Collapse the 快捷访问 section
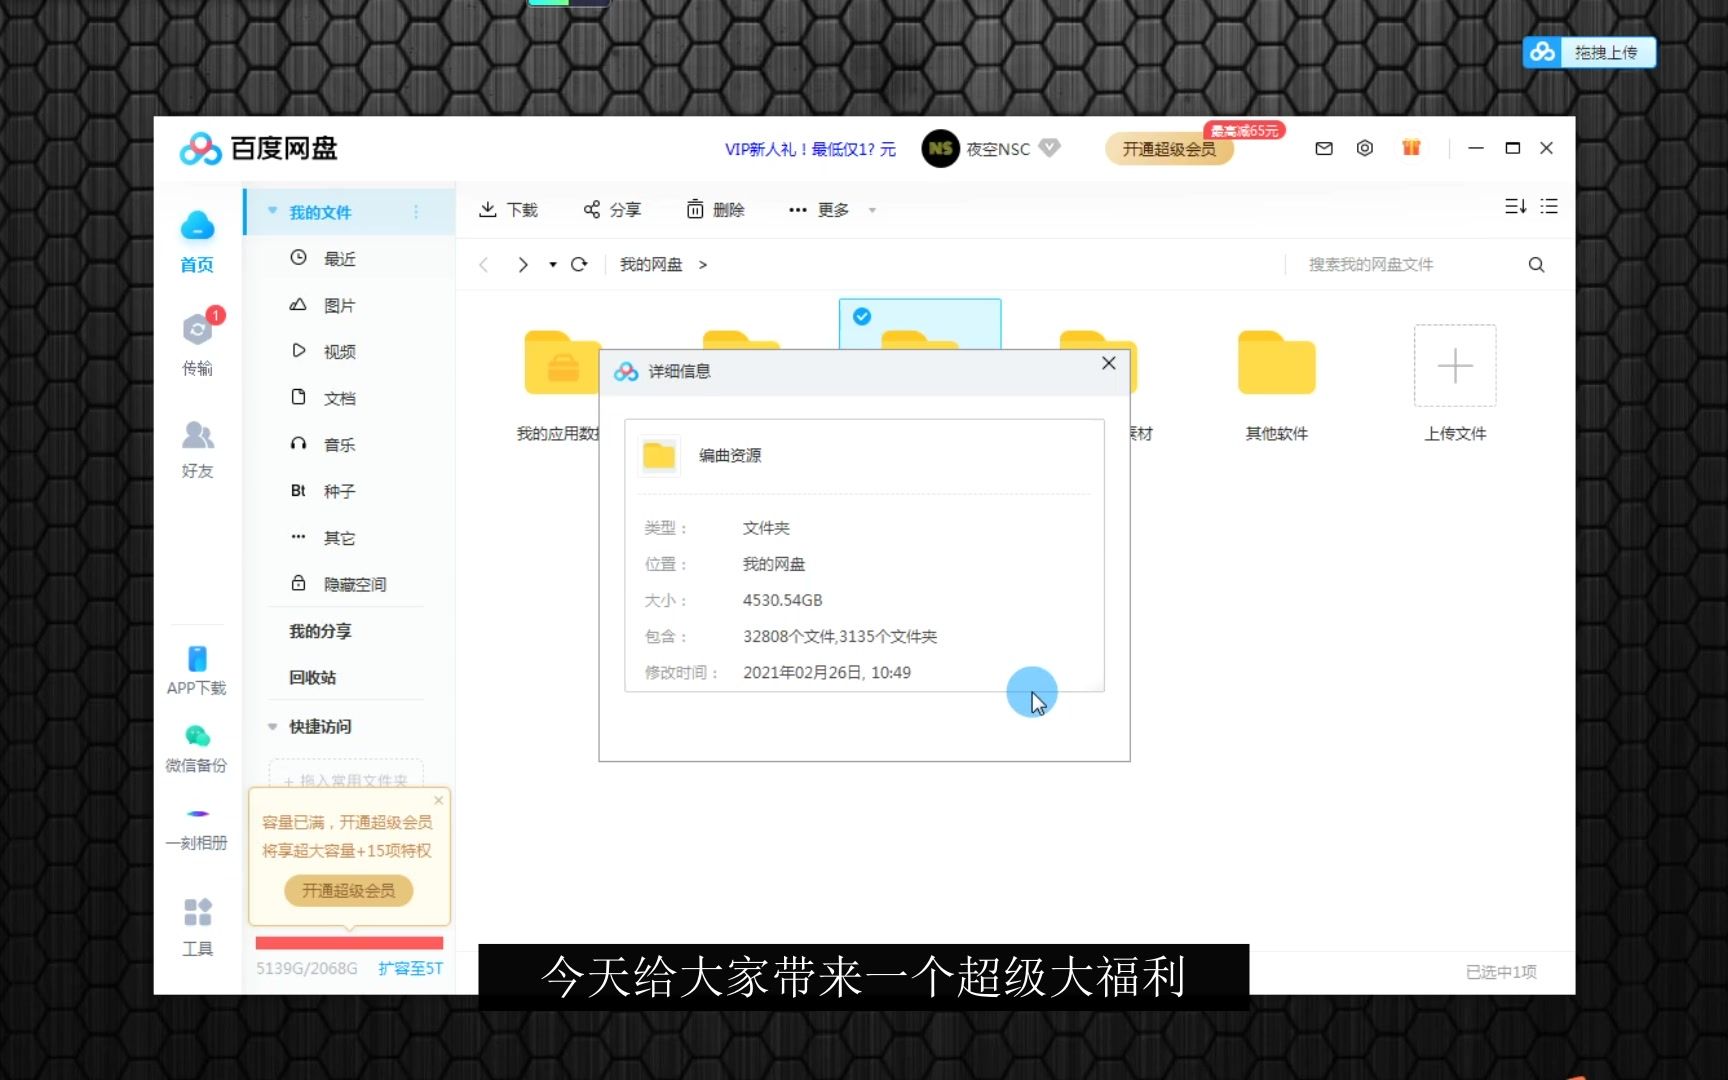 [x=272, y=726]
